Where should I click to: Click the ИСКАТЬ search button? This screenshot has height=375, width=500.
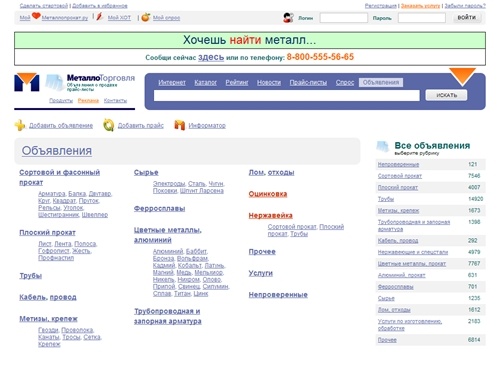tap(446, 95)
